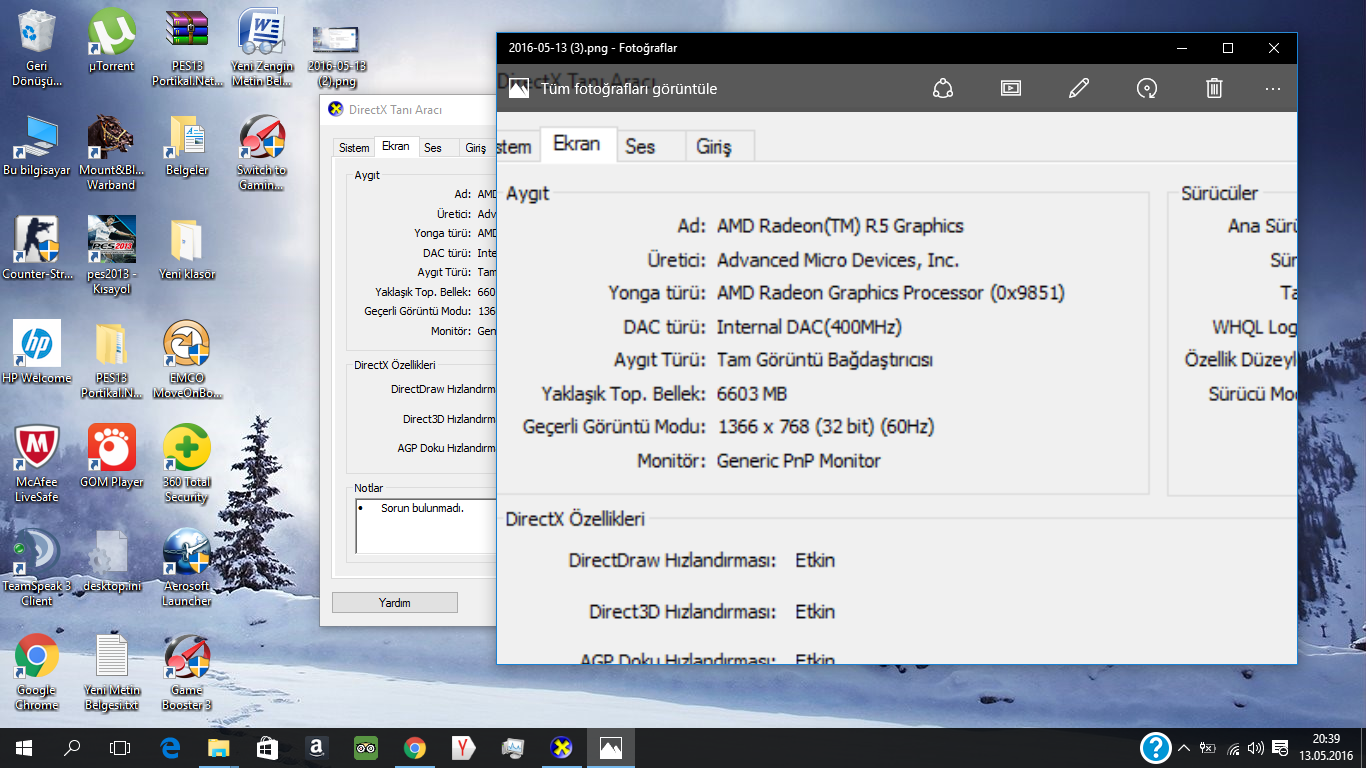The width and height of the screenshot is (1366, 768).
Task: Select Yeni Zengin Metin Belgesi Word icon
Action: (262, 47)
